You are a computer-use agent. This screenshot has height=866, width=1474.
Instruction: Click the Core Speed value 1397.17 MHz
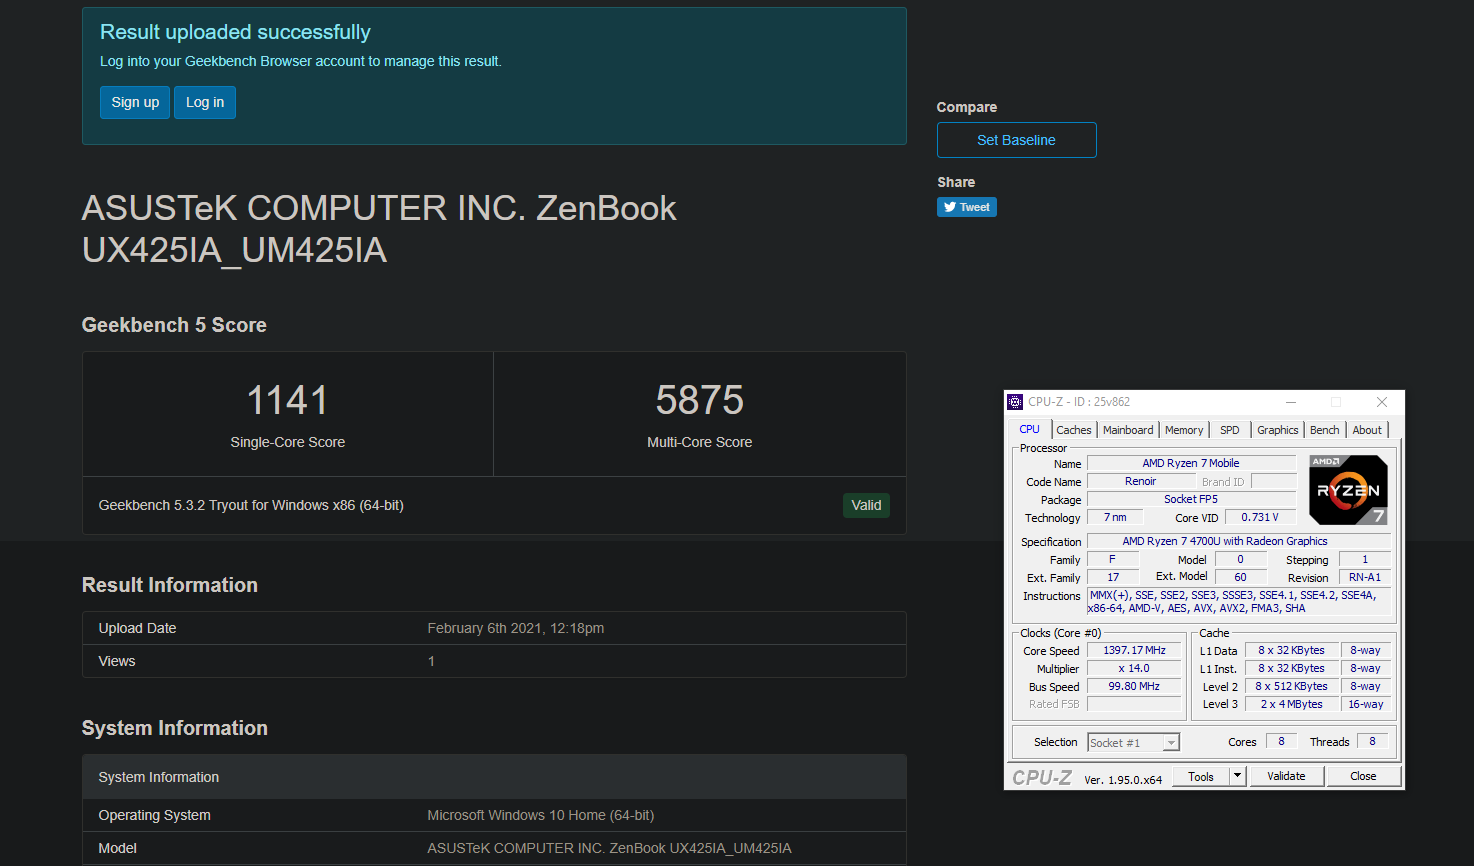click(1134, 650)
